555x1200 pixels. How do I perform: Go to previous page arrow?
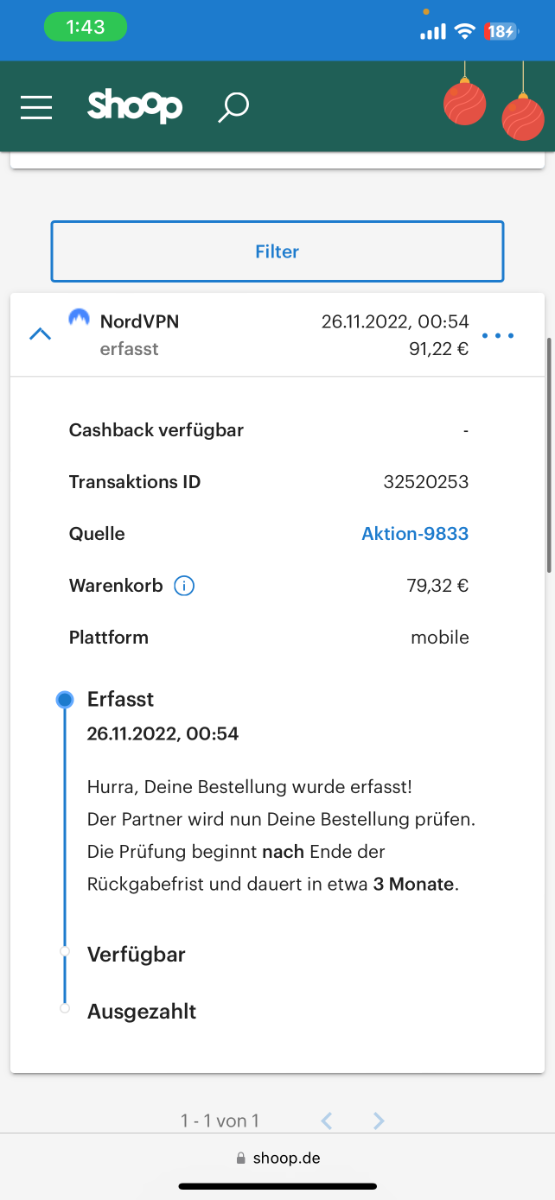[326, 1121]
